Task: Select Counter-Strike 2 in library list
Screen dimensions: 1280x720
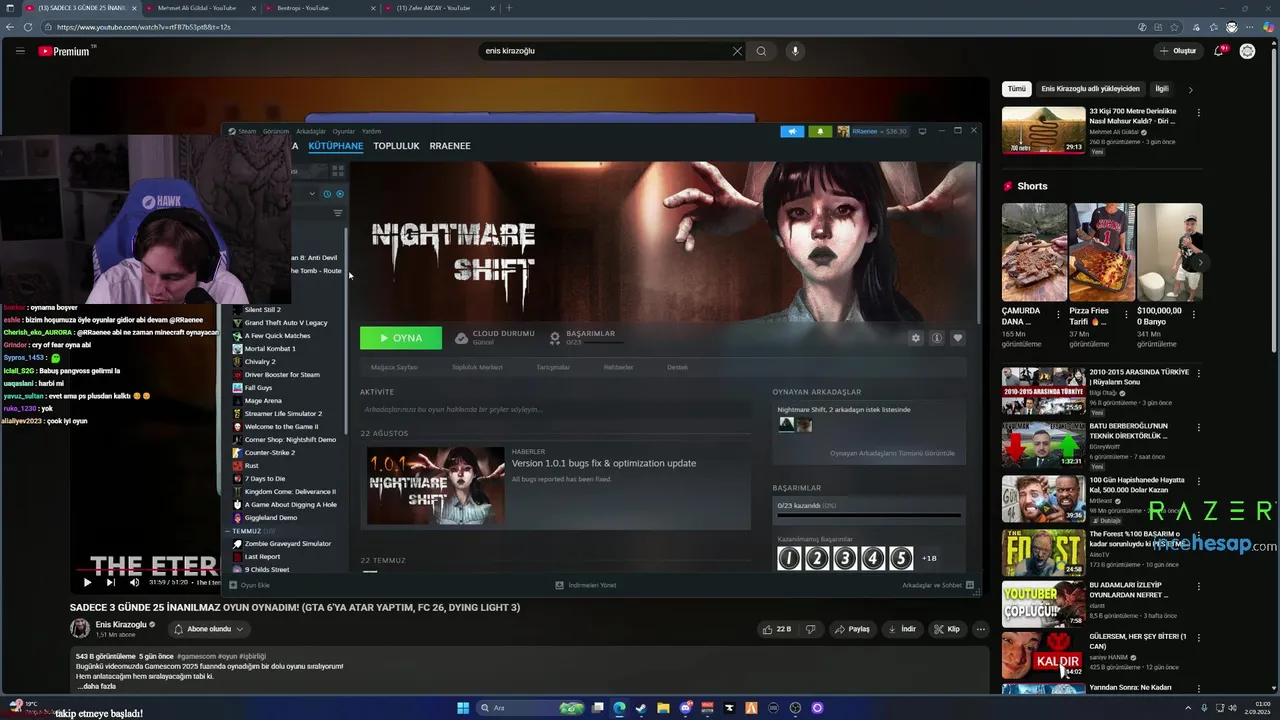Action: pos(270,453)
